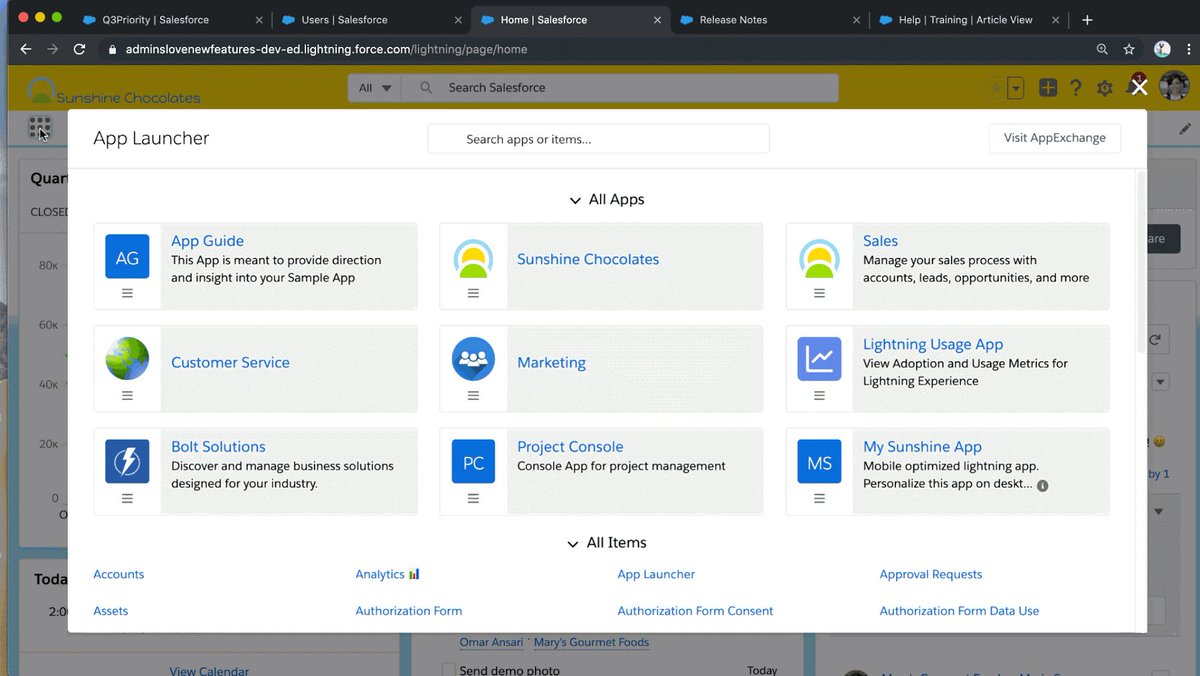
Task: Click the Marketing people icon
Action: pyautogui.click(x=473, y=359)
